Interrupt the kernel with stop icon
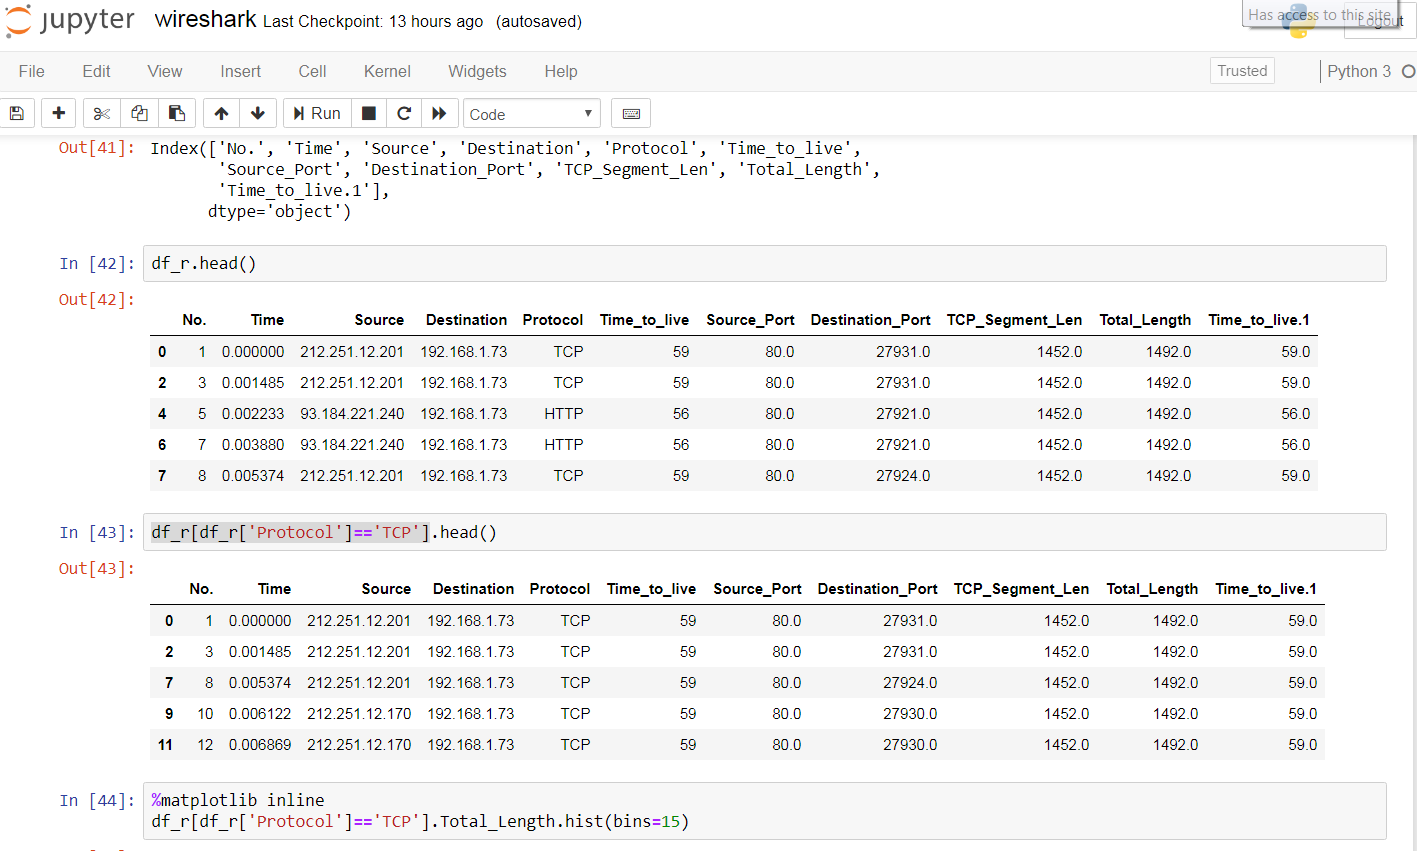The width and height of the screenshot is (1417, 851). 368,113
